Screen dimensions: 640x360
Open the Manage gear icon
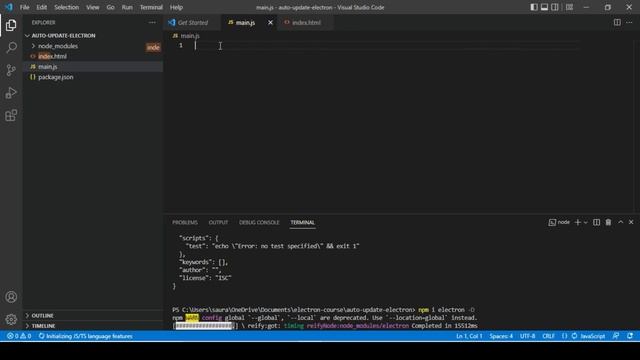(x=11, y=319)
